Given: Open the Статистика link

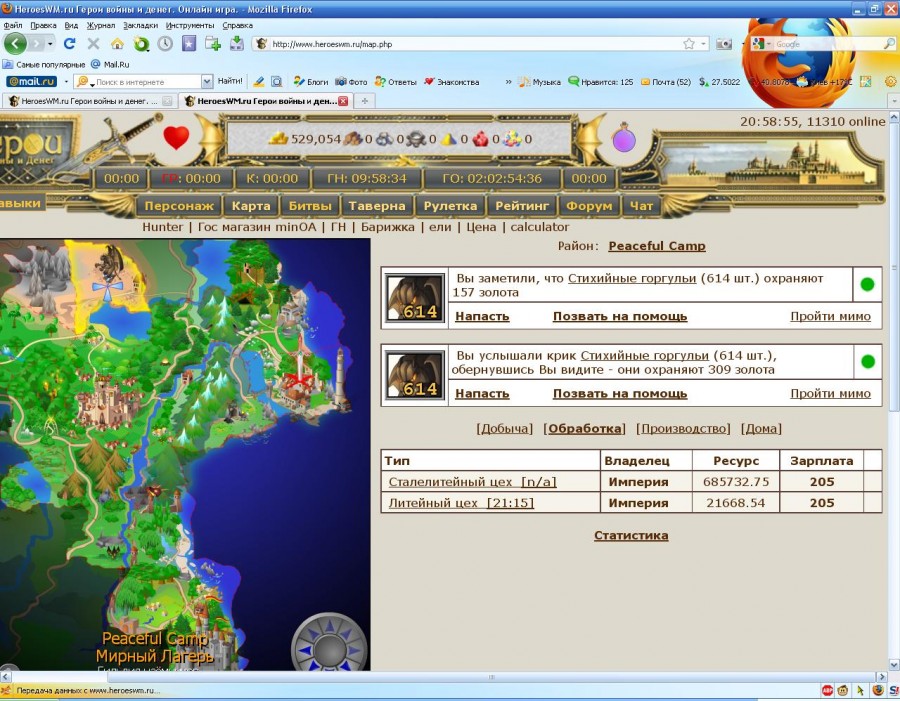Looking at the screenshot, I should pyautogui.click(x=631, y=535).
